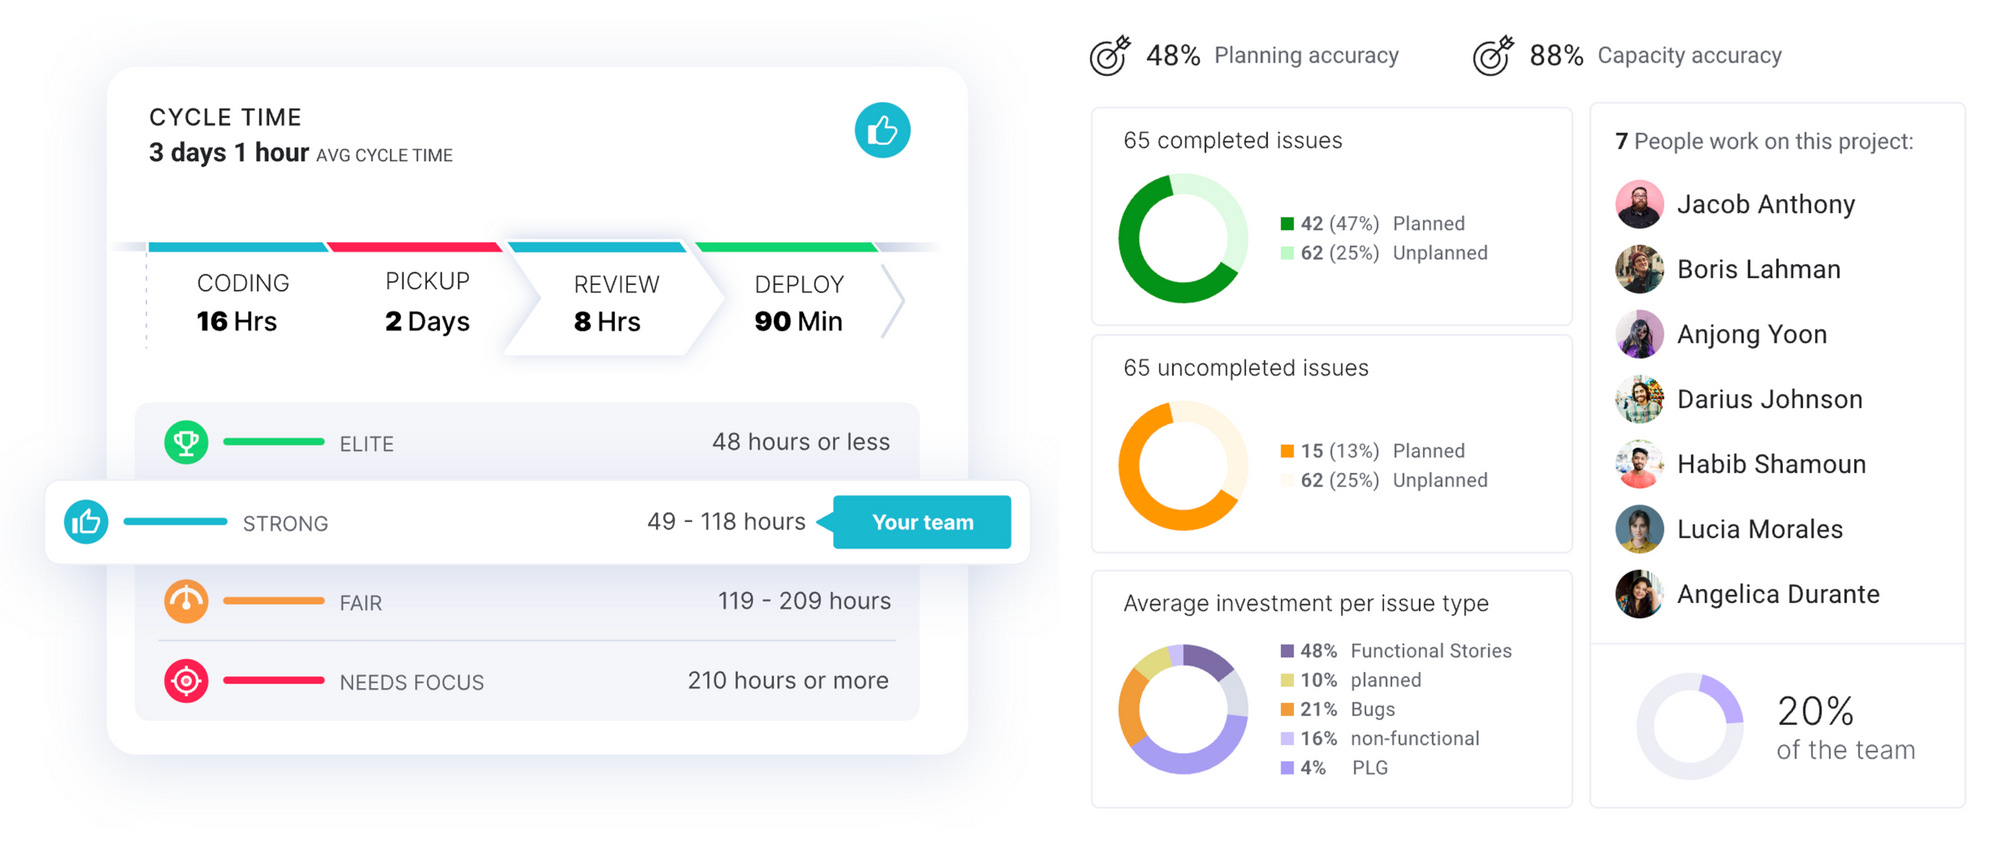The width and height of the screenshot is (2000, 841).
Task: Open Jacob Anthony's profile link
Action: 1765,204
